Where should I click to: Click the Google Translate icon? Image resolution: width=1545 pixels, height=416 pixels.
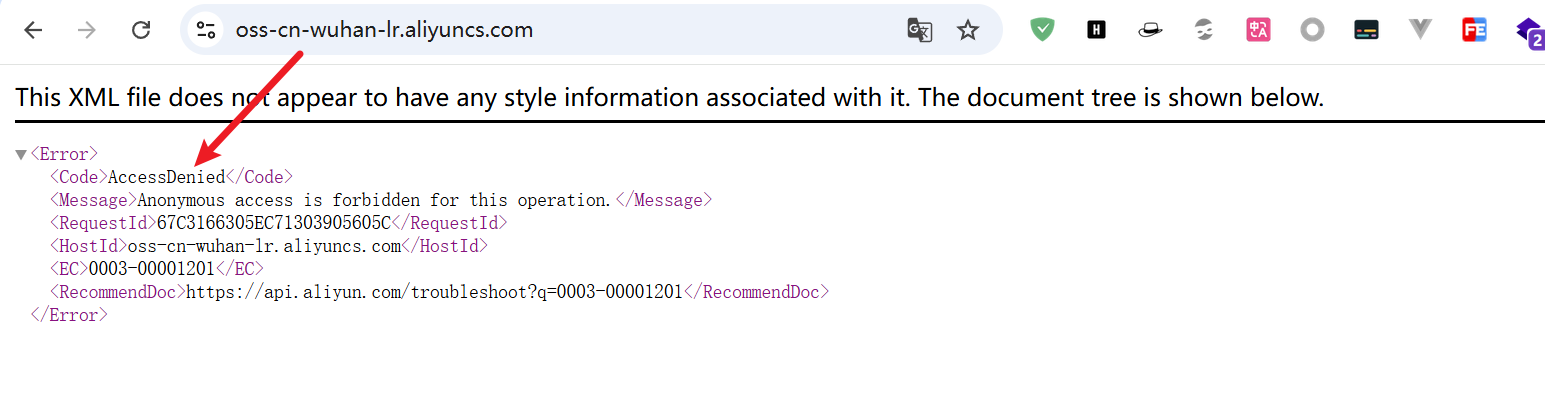(x=919, y=30)
